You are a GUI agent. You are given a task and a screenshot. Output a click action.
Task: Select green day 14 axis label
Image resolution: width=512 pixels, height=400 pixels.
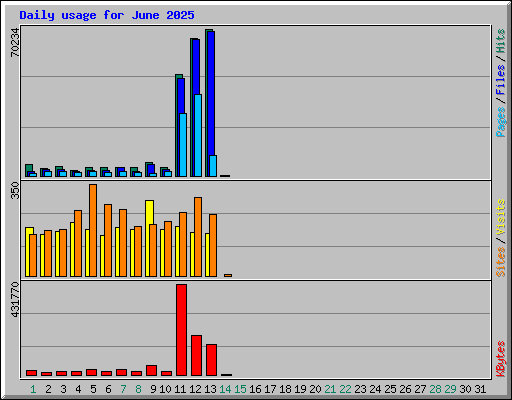tap(225, 389)
